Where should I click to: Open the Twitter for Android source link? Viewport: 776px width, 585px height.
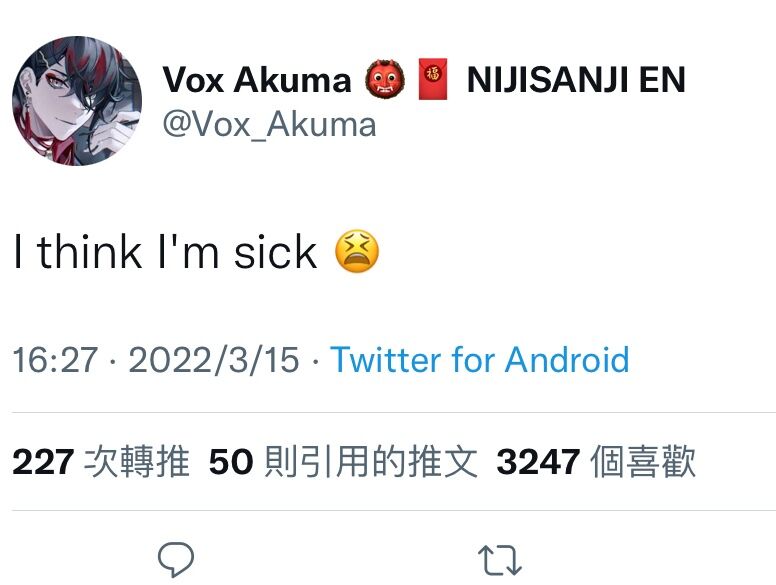tap(480, 359)
